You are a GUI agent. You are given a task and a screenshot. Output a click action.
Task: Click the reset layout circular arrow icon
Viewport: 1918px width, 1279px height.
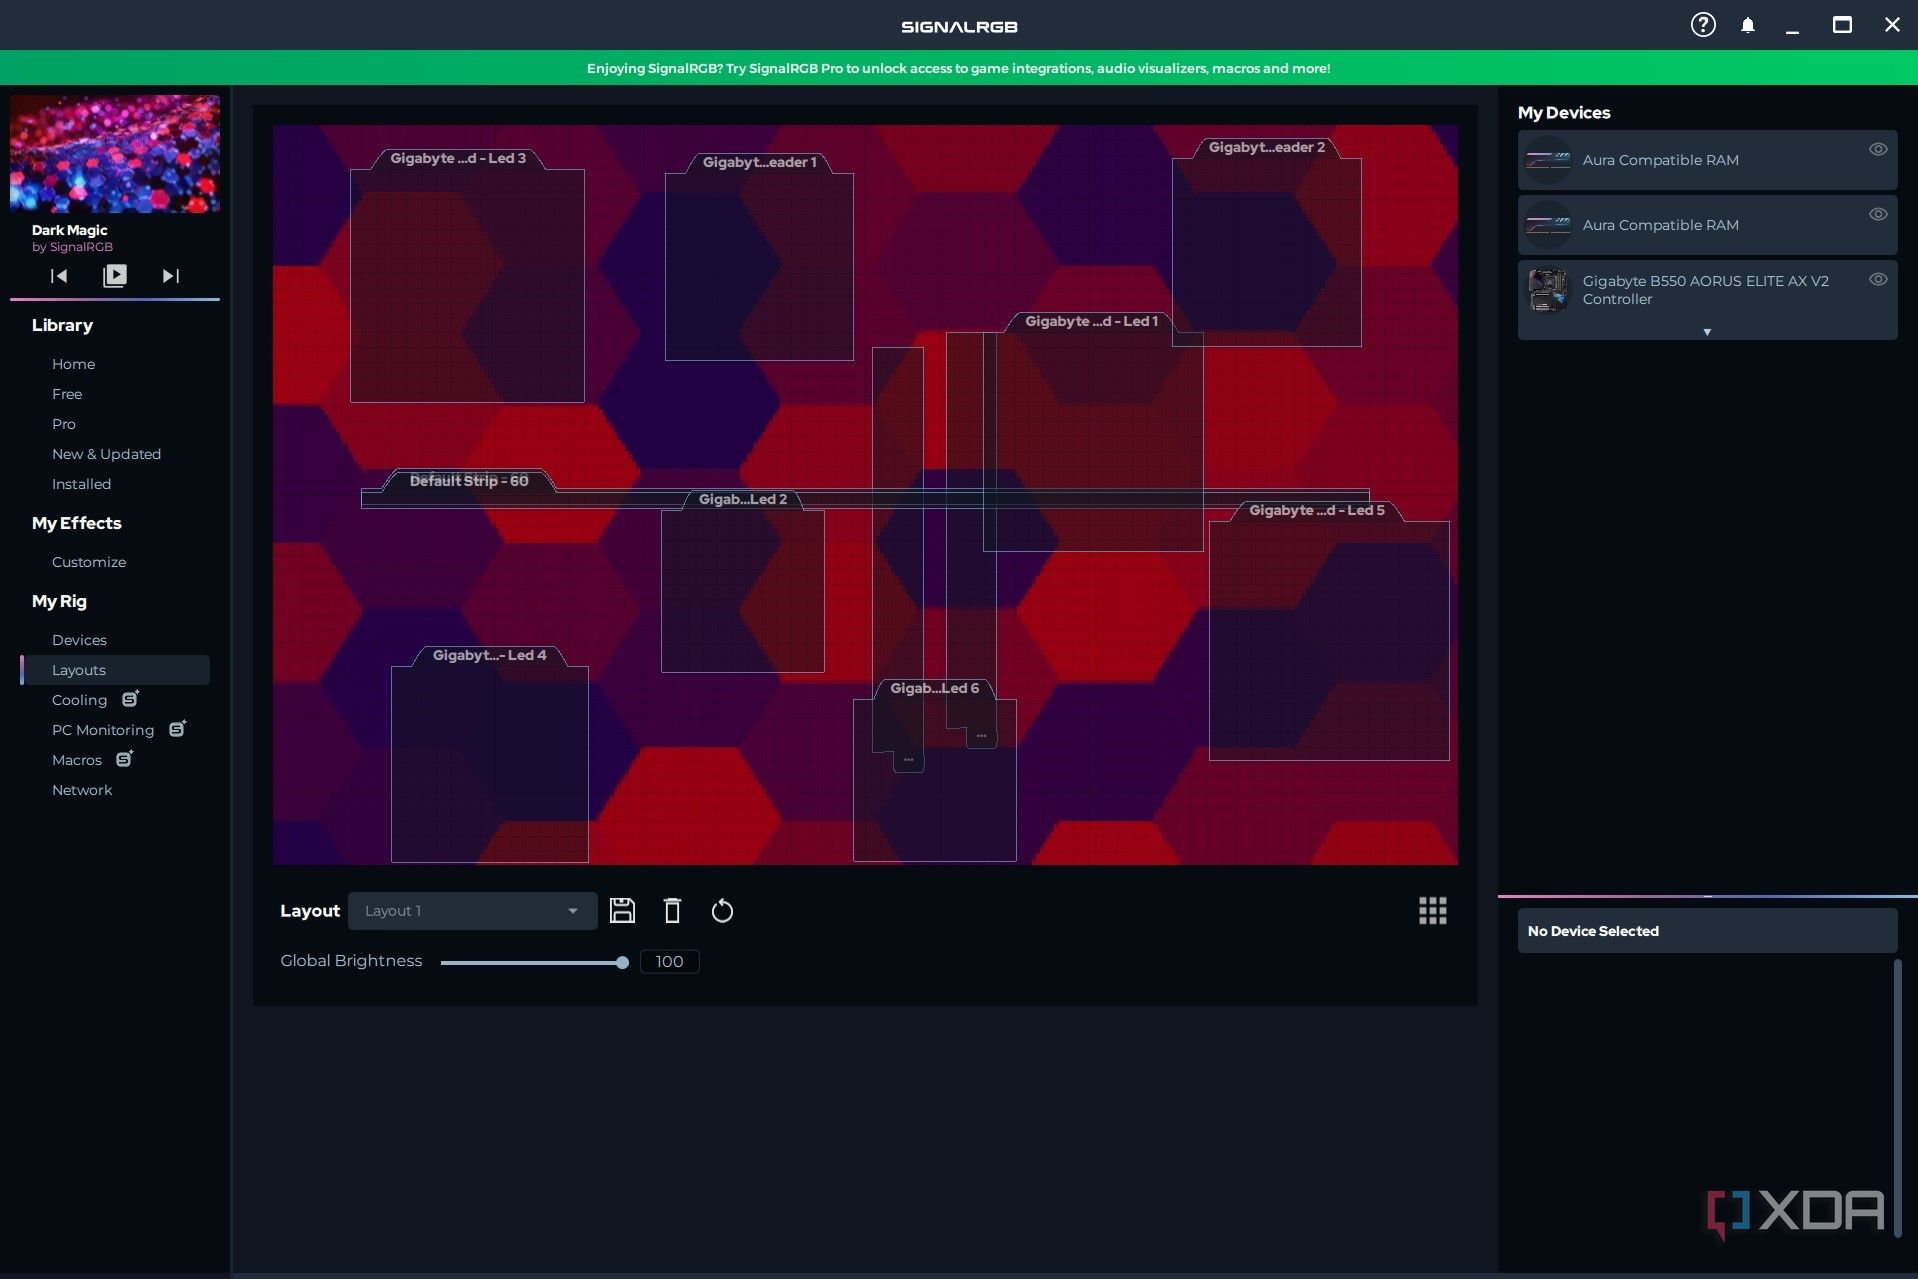722,911
